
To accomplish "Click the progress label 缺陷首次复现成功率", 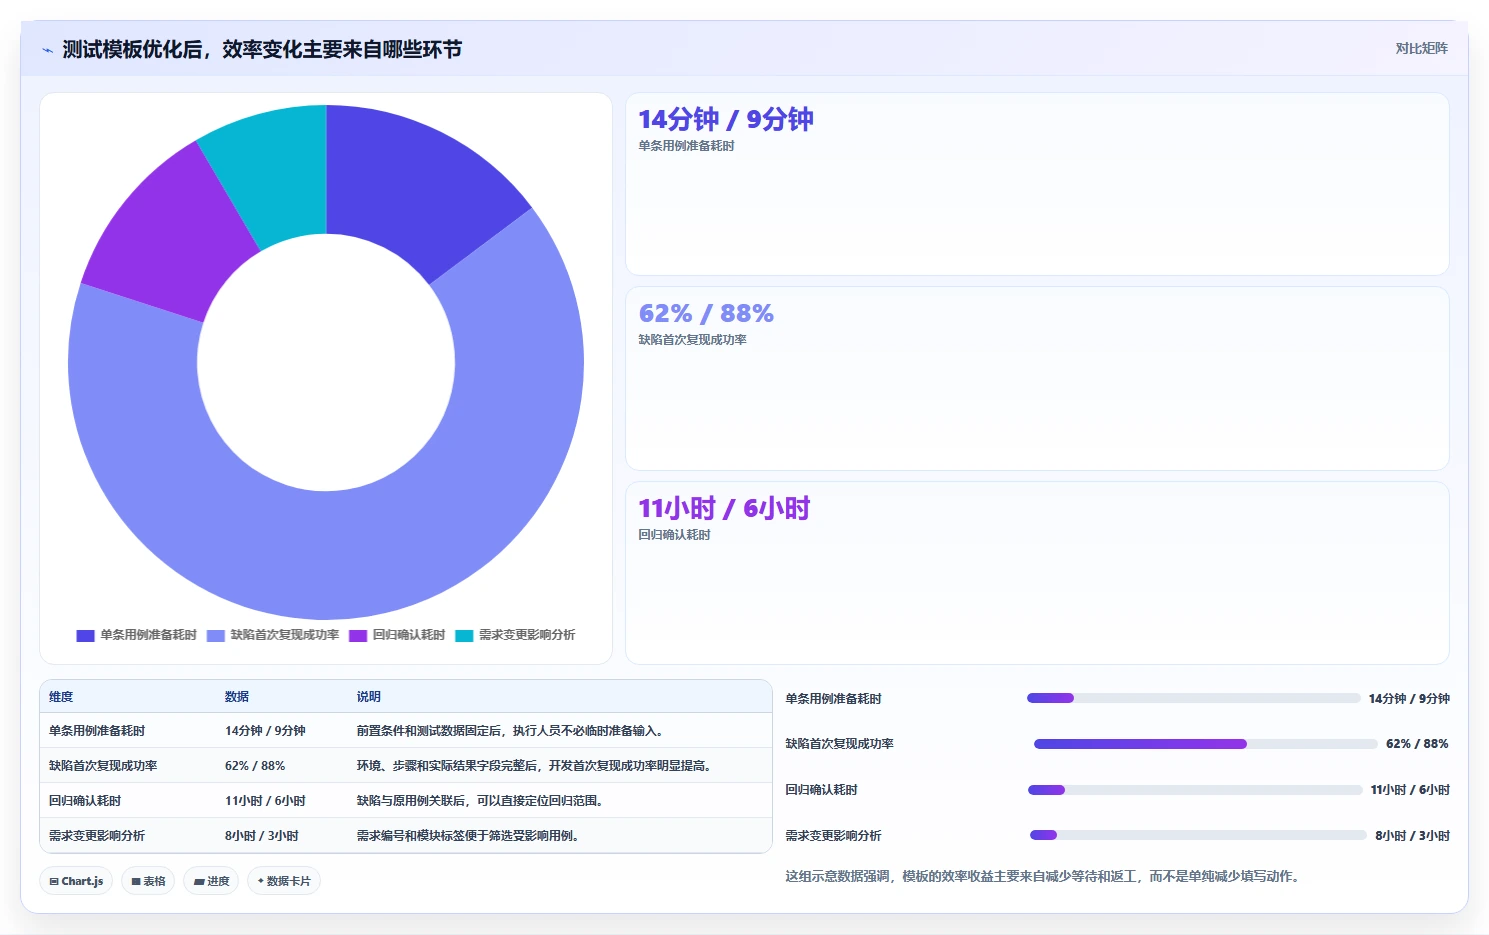I will (x=839, y=744).
